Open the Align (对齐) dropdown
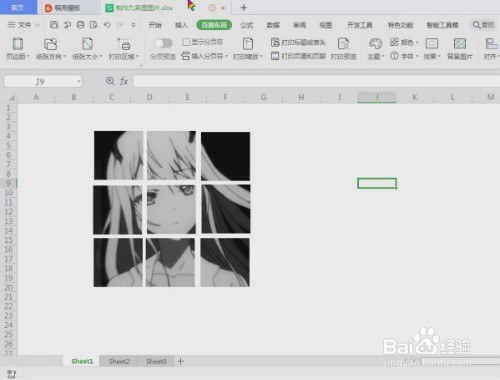 (x=491, y=49)
